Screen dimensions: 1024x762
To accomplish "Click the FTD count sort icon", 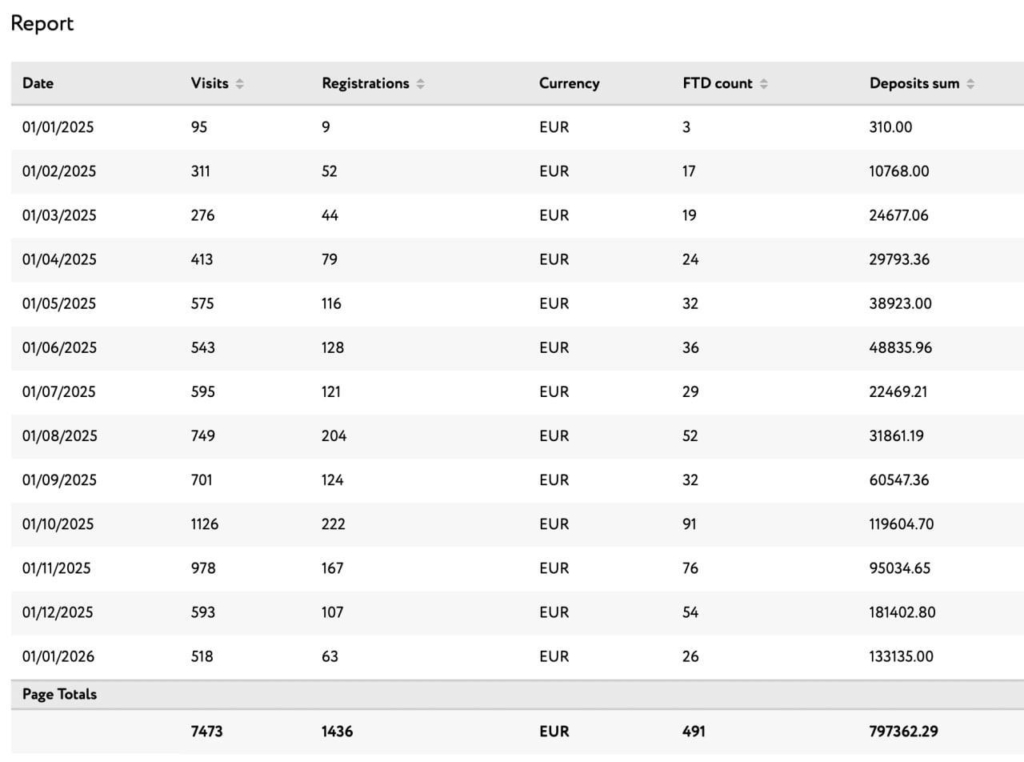I will point(764,84).
